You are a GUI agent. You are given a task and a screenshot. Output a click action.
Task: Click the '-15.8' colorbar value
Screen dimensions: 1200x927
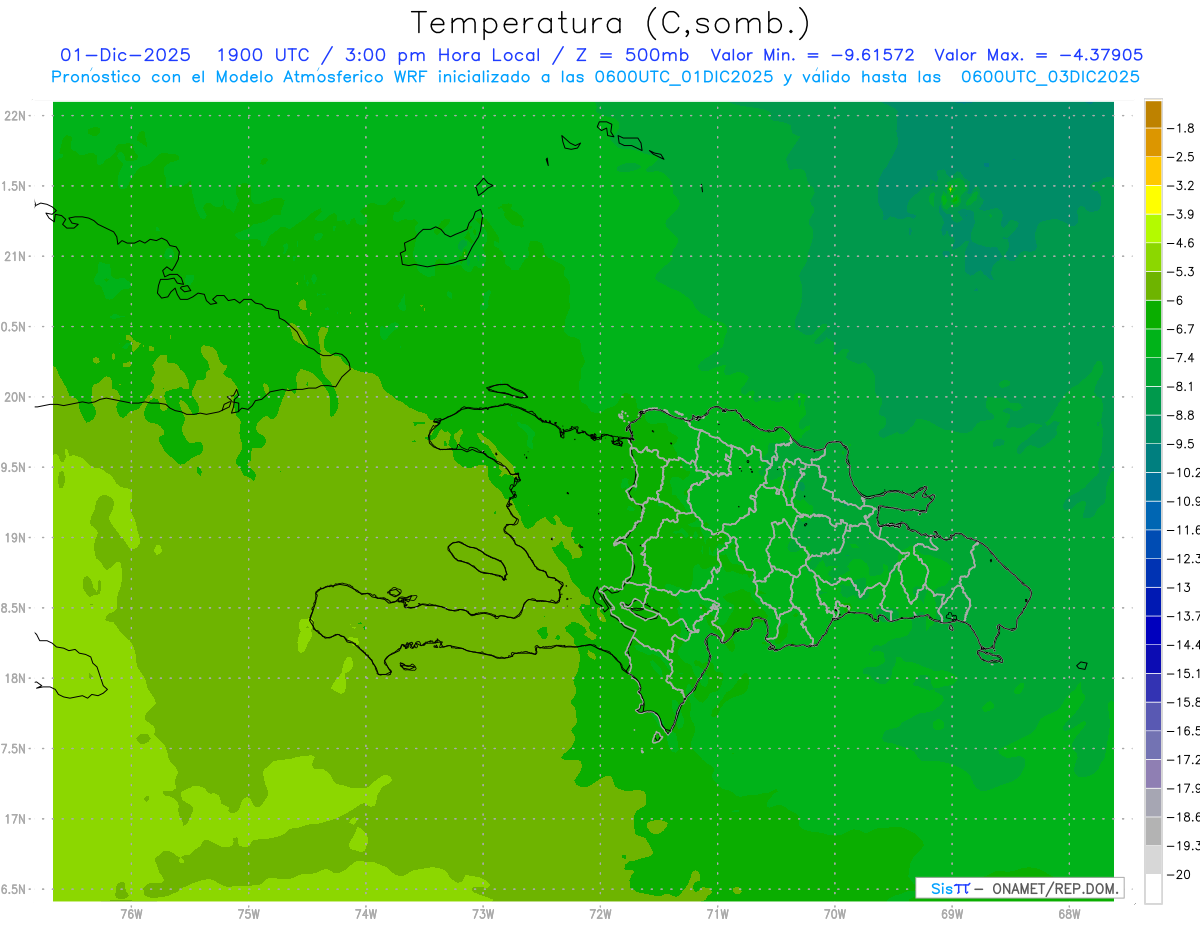pos(1183,702)
